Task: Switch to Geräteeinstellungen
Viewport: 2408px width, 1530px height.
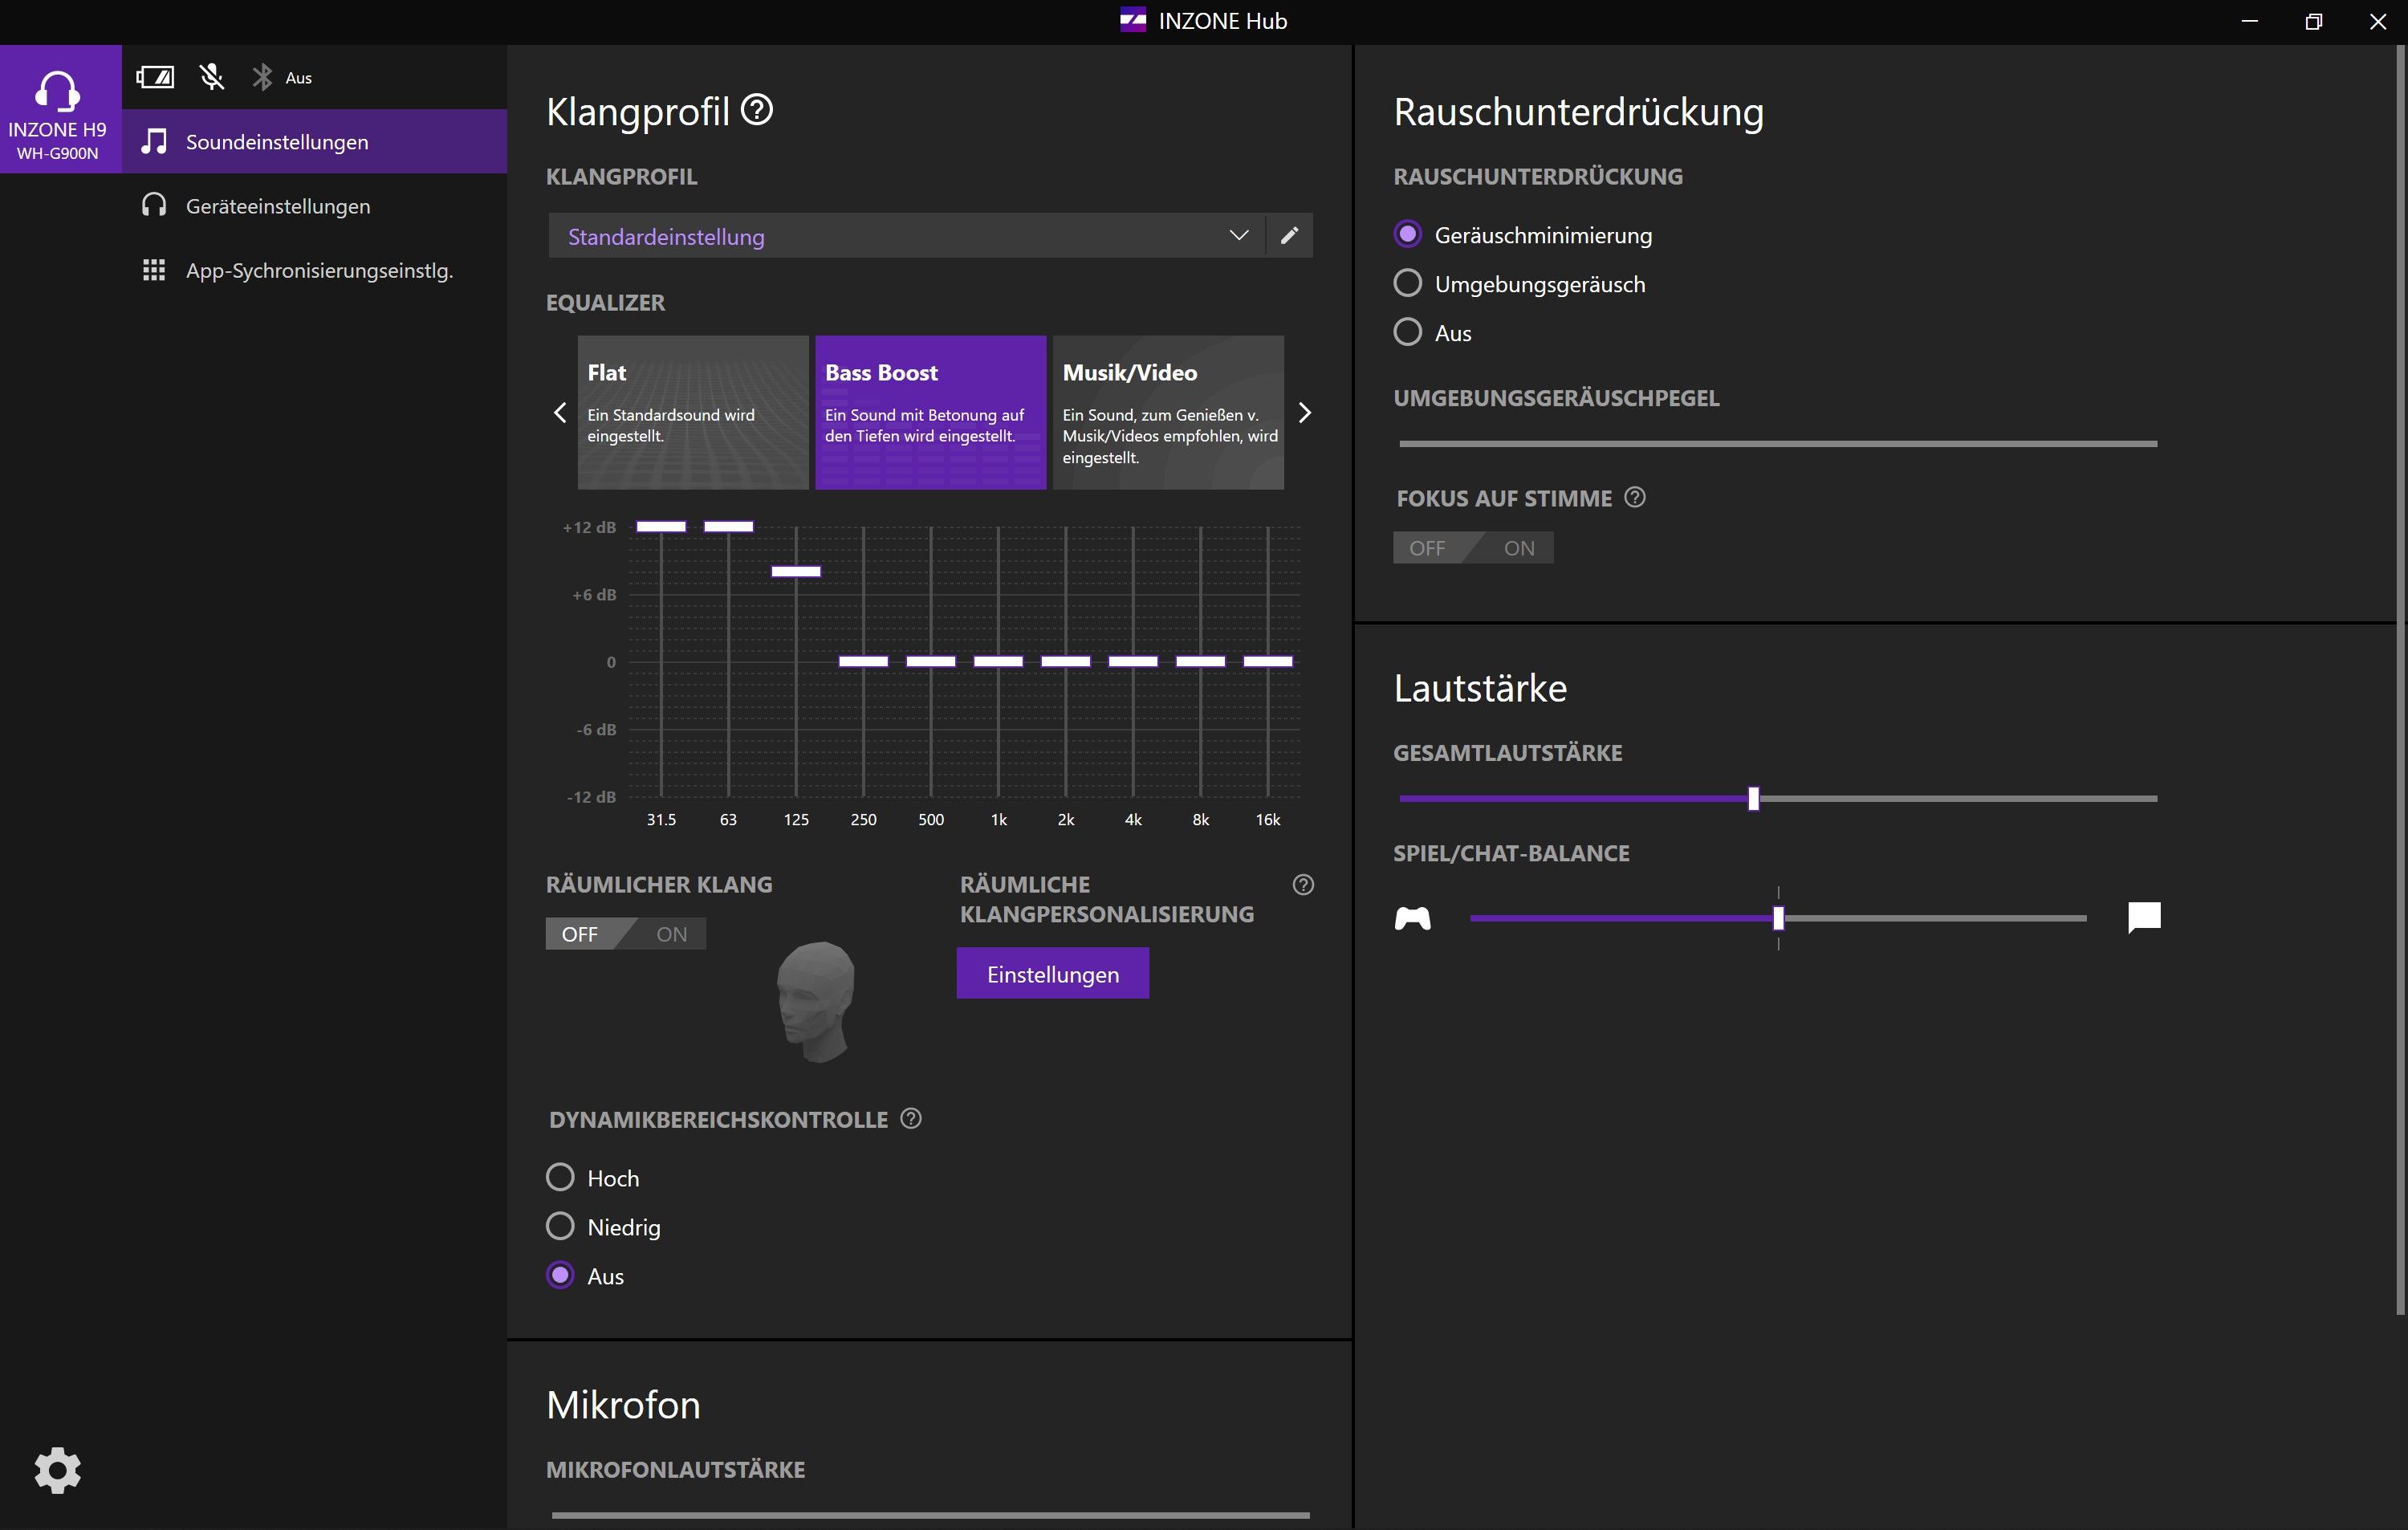Action: [277, 205]
